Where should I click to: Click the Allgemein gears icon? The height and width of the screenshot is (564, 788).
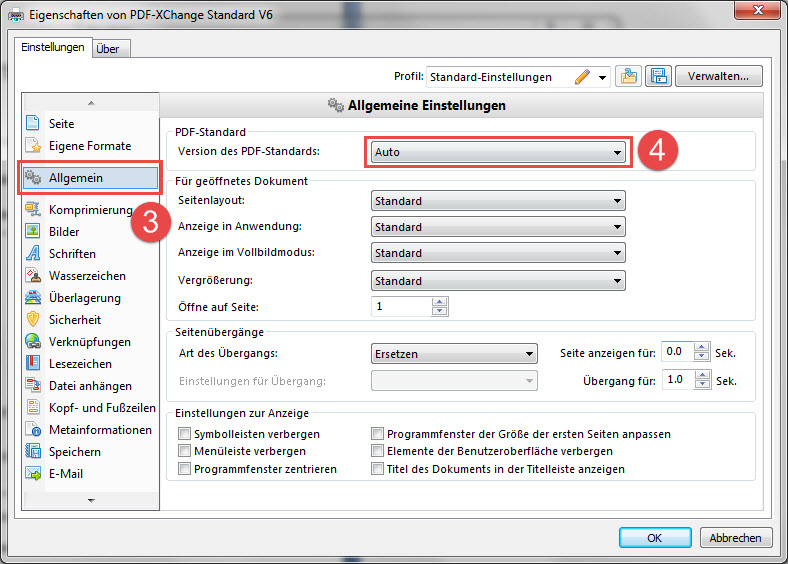point(33,177)
